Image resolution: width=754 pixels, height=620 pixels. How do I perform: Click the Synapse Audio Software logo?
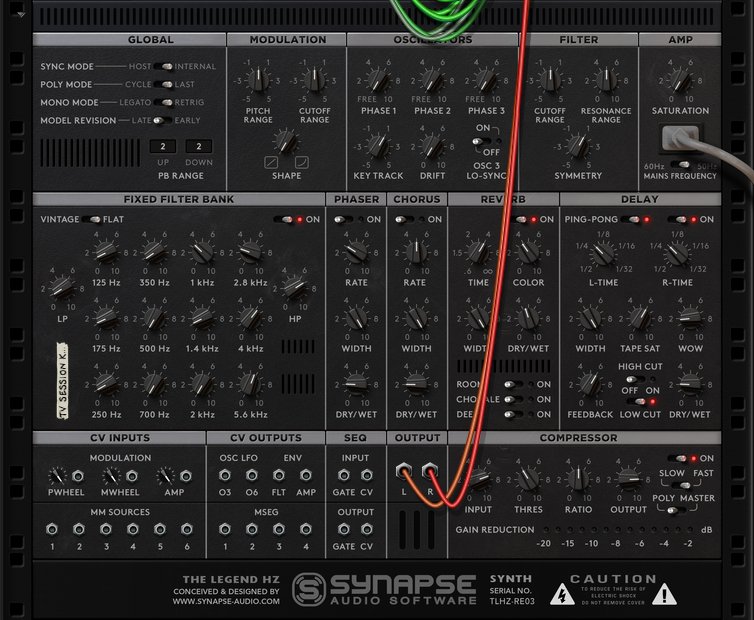(x=384, y=588)
